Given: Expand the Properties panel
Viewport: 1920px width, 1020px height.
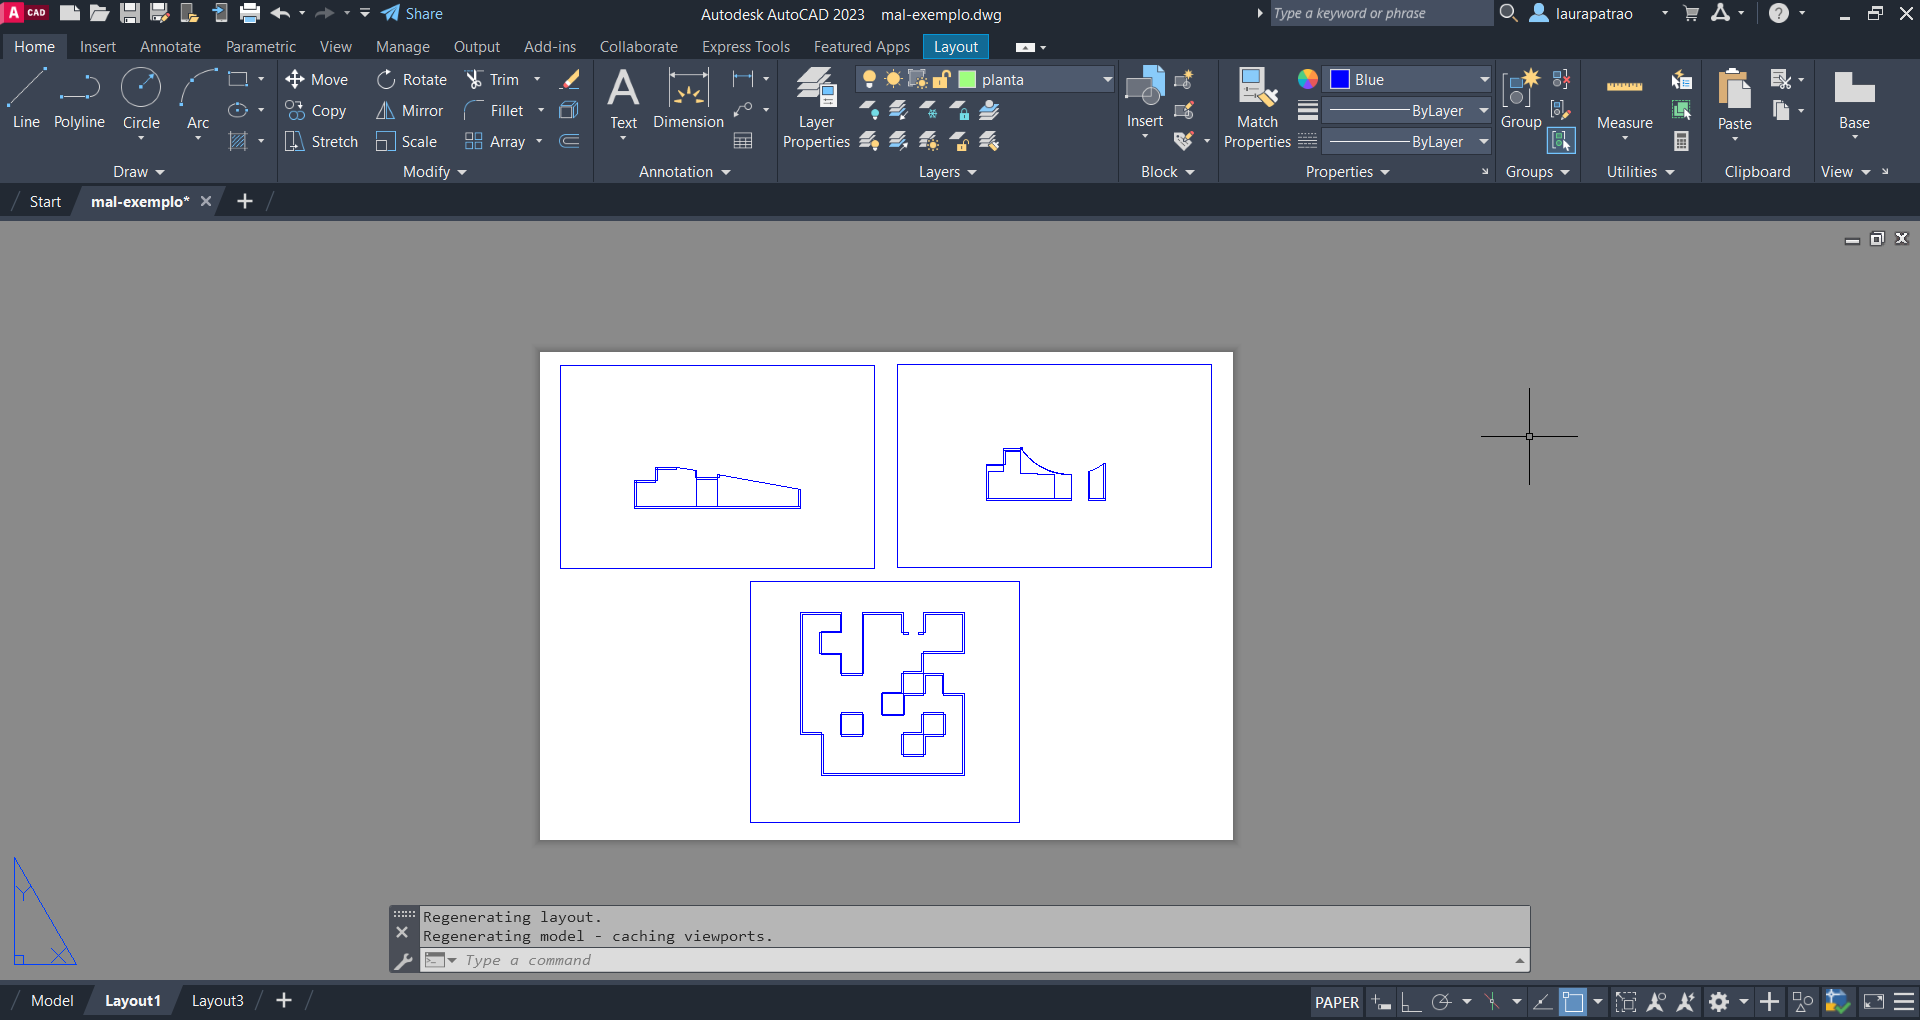Looking at the screenshot, I should 1347,172.
